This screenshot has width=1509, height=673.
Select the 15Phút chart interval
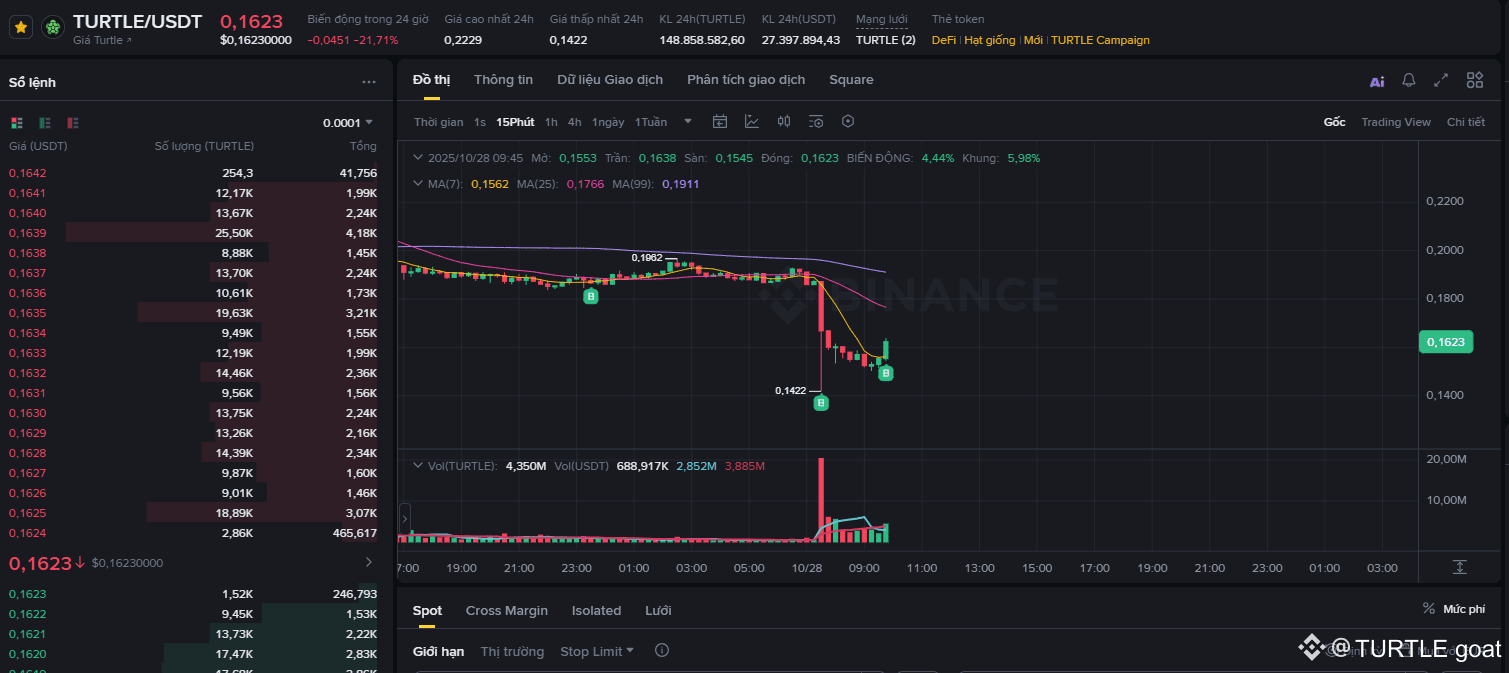click(x=515, y=122)
